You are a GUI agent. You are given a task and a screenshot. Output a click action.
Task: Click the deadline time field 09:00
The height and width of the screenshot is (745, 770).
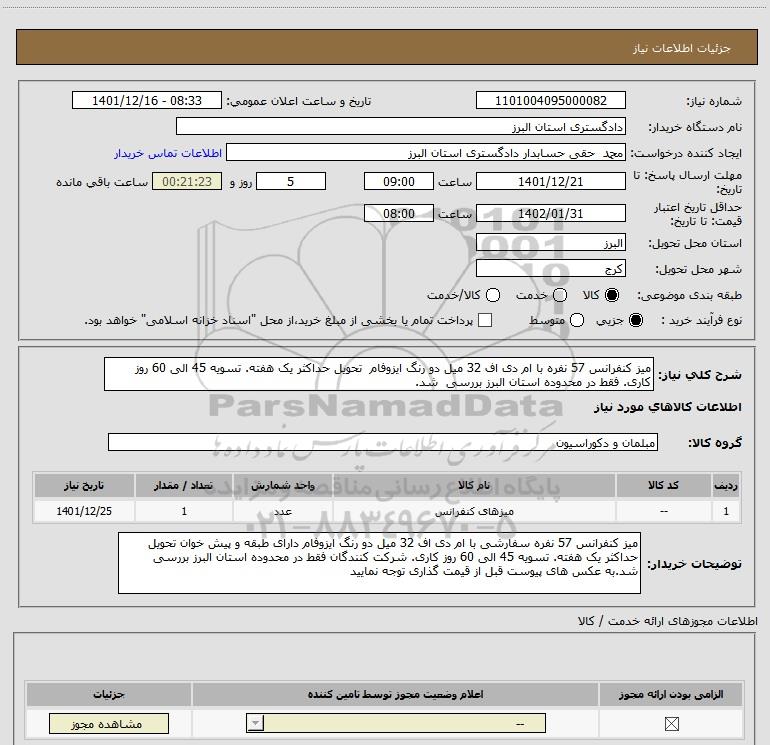click(399, 181)
